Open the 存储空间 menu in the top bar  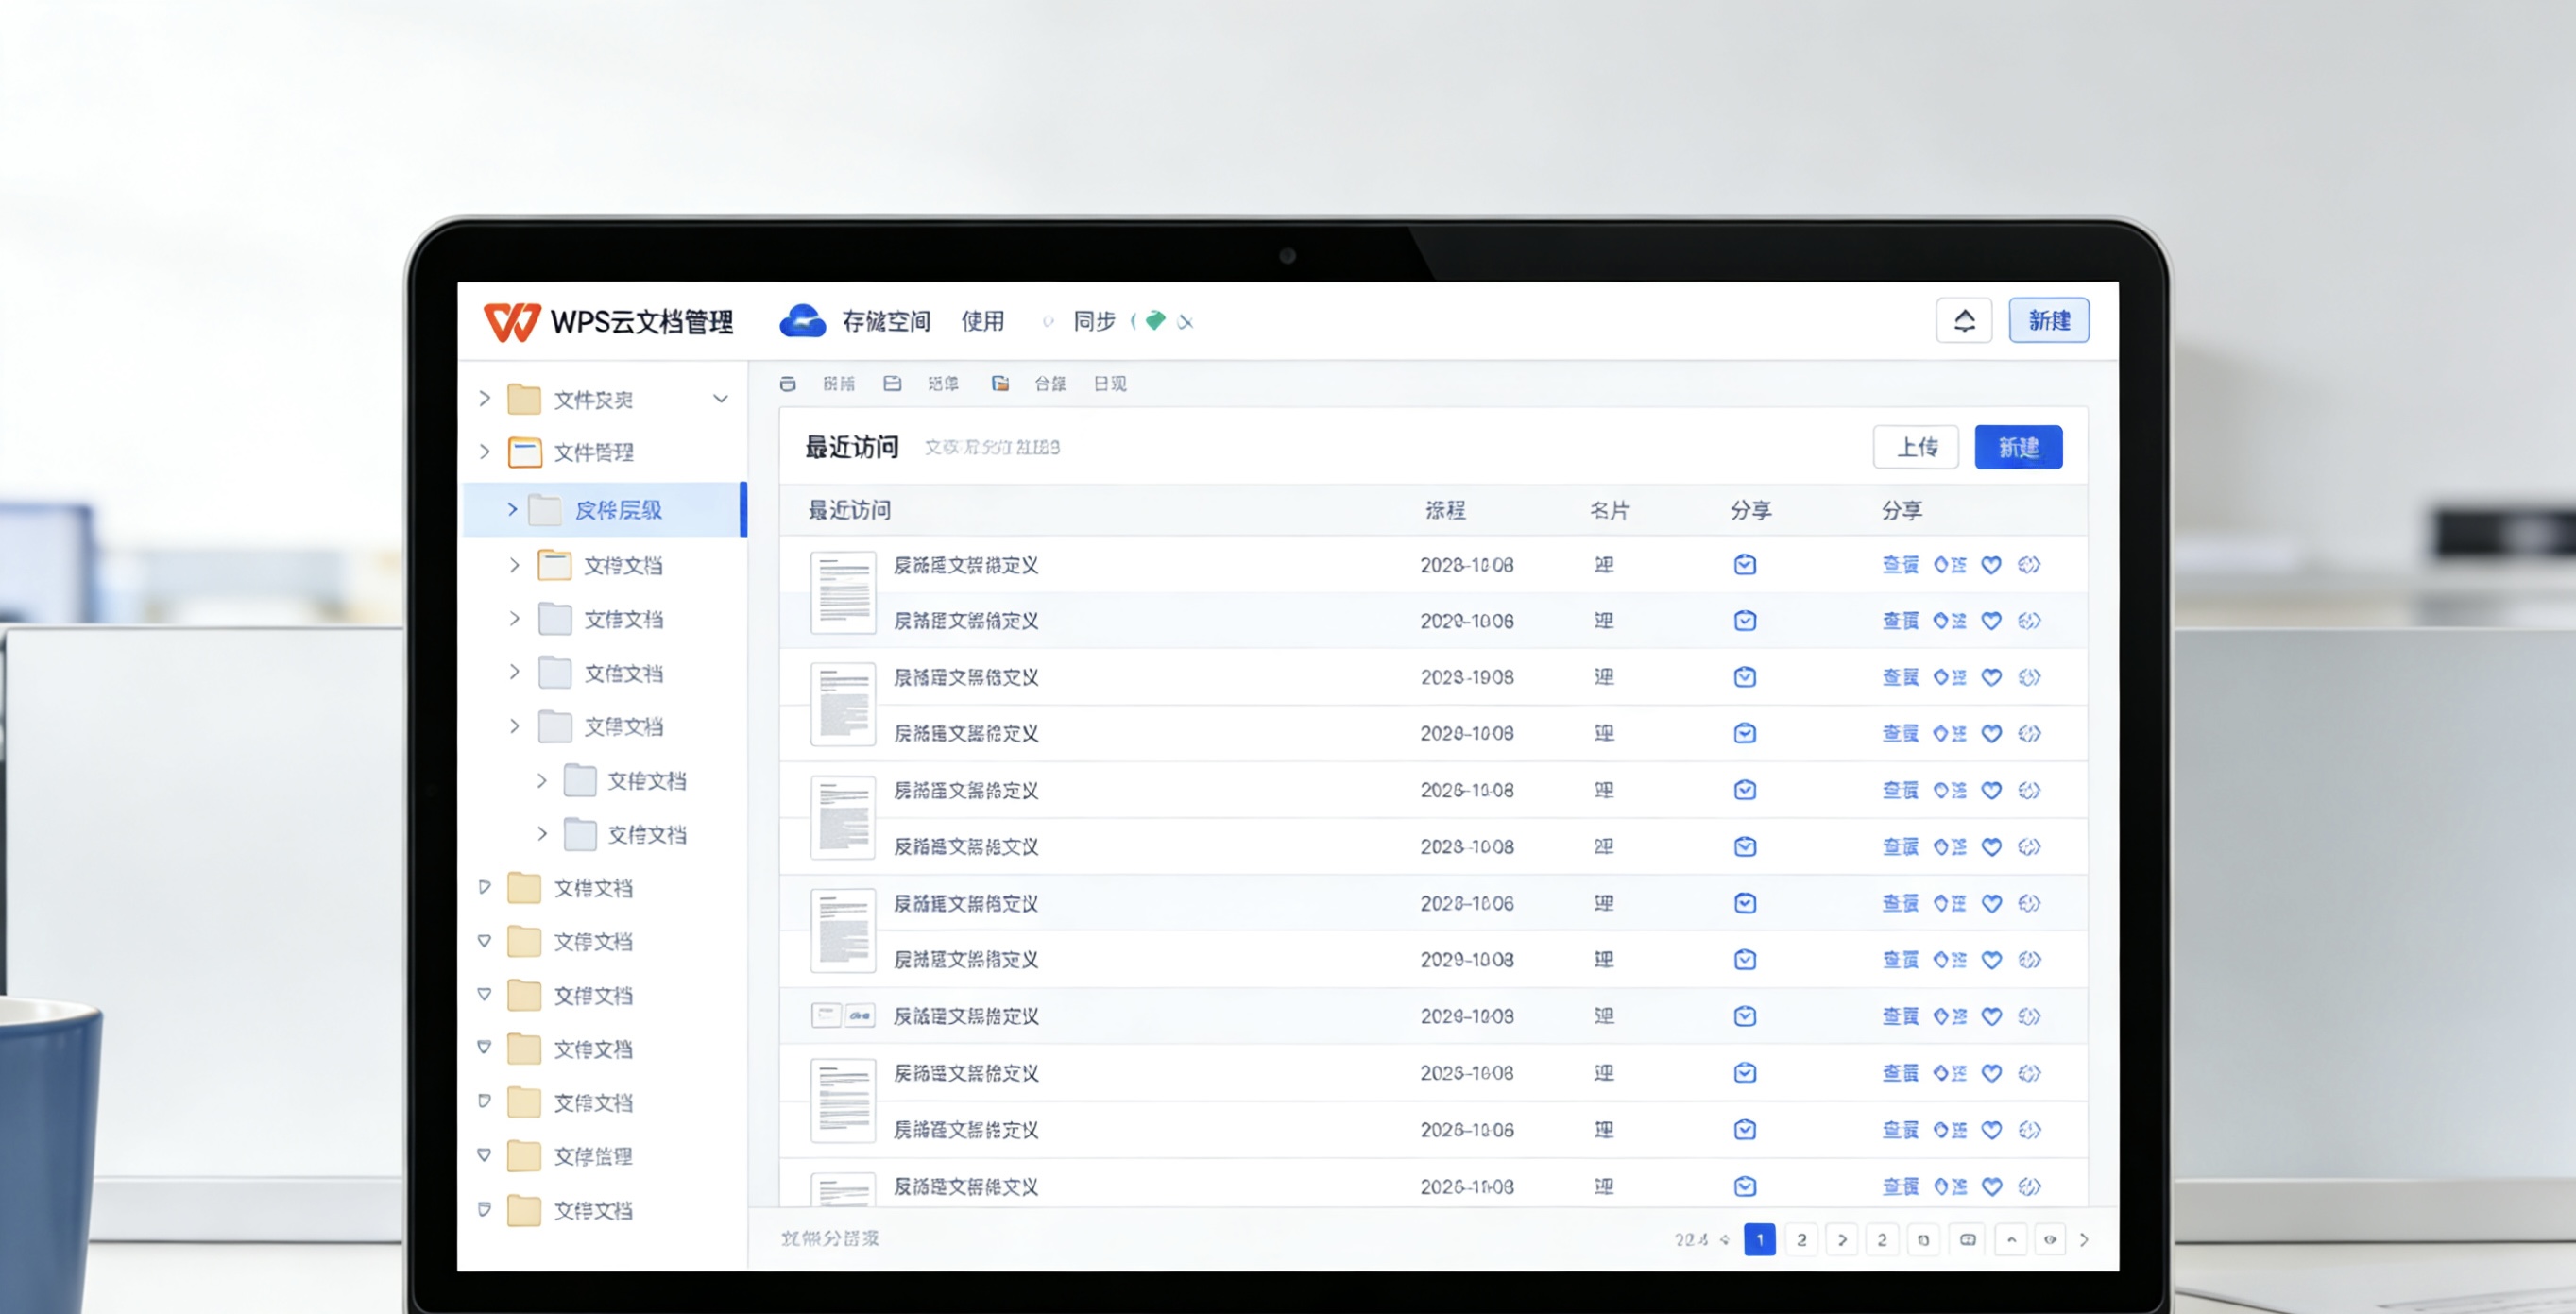tap(888, 321)
